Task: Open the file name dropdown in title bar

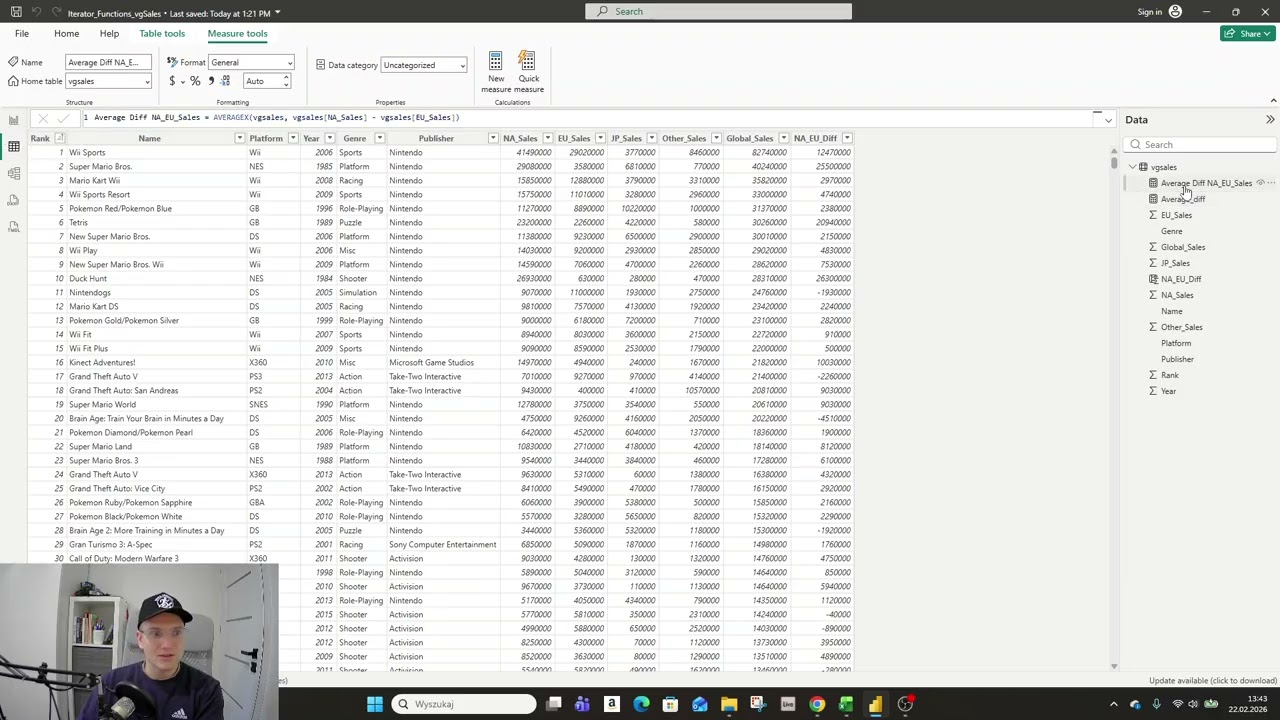Action: pyautogui.click(x=277, y=13)
